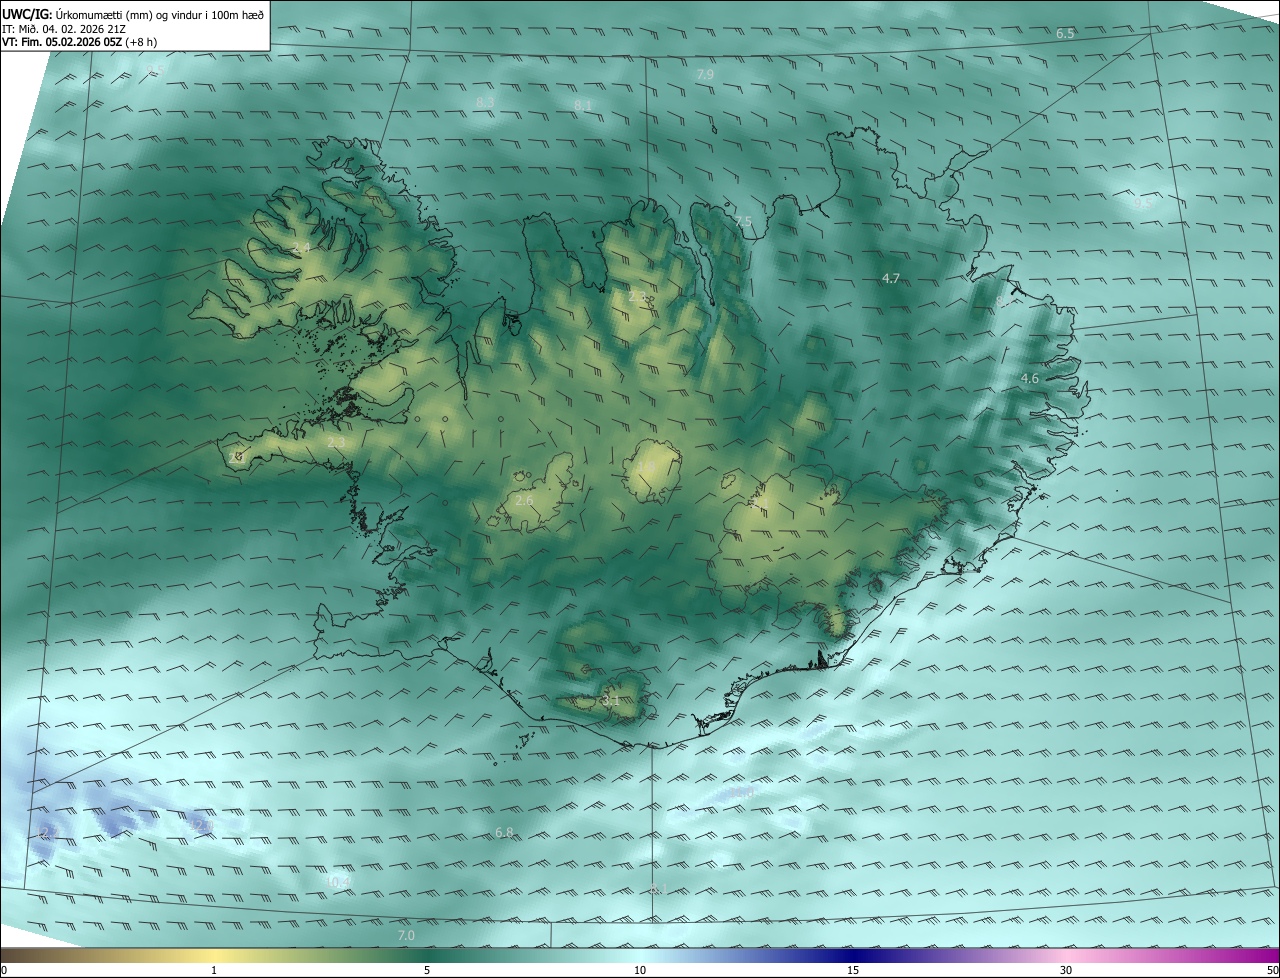Click the 2.4 value on the Westfjords
Screen dimensions: 1280x978
(x=300, y=248)
